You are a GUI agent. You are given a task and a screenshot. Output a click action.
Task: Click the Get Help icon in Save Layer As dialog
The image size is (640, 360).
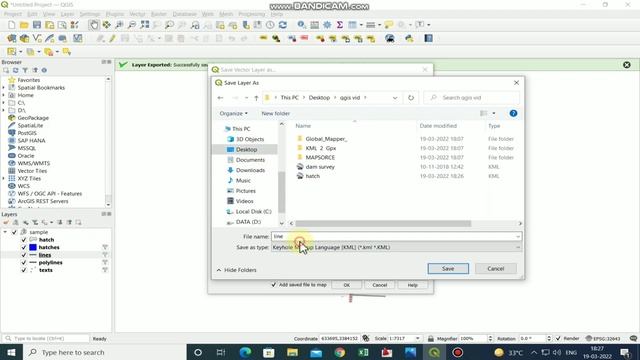click(x=513, y=113)
